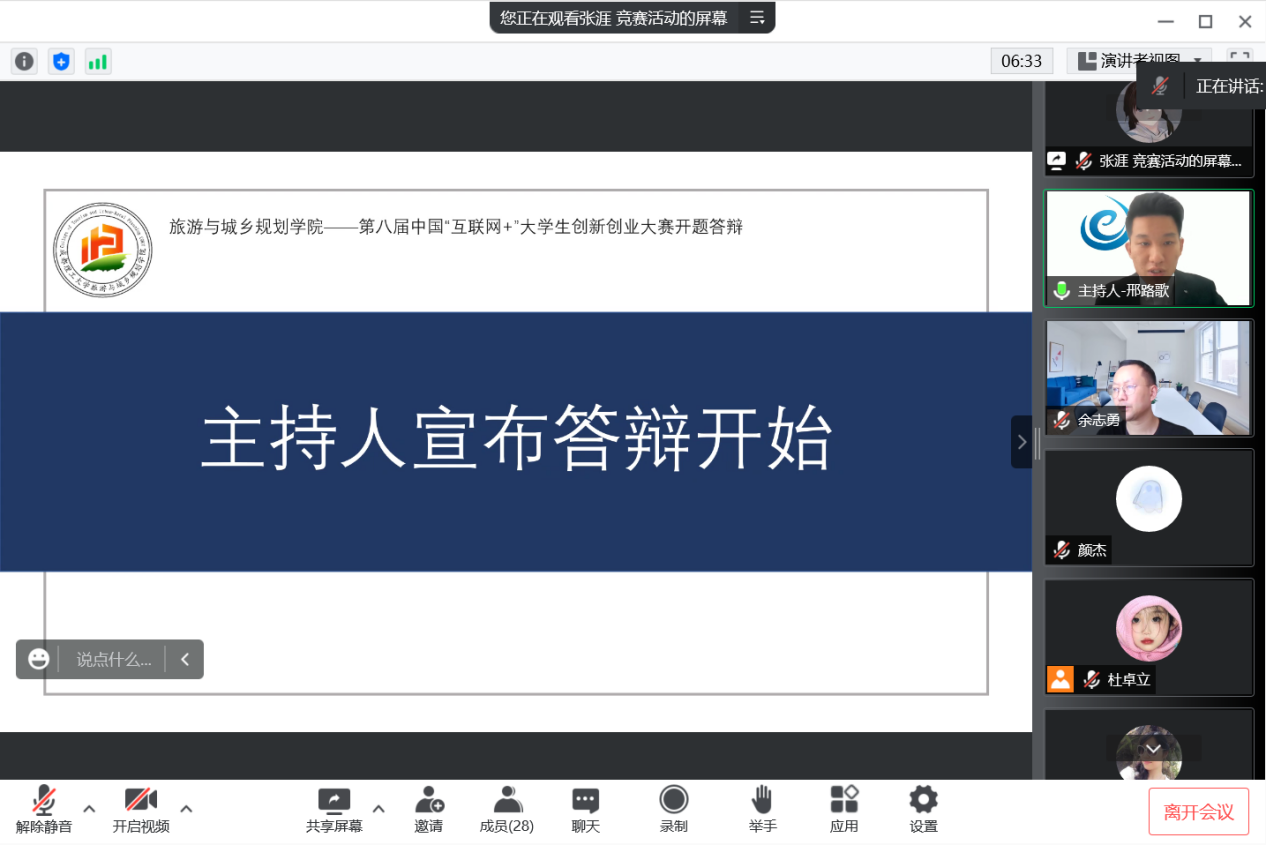Viewport: 1266px width, 845px height.
Task: Open the emoji smiley in the chat bar
Action: 39,659
